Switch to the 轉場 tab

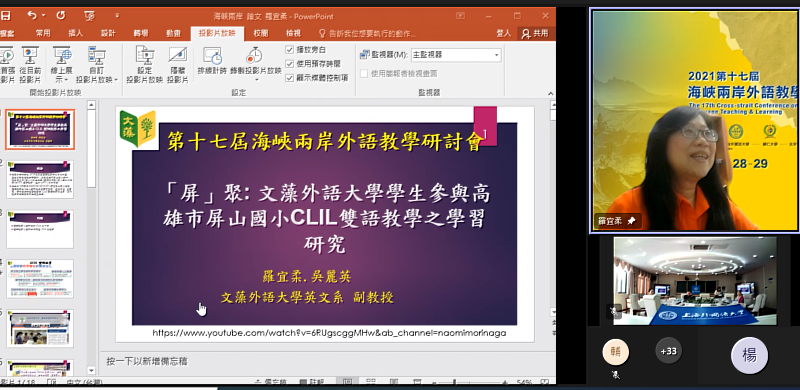click(141, 33)
